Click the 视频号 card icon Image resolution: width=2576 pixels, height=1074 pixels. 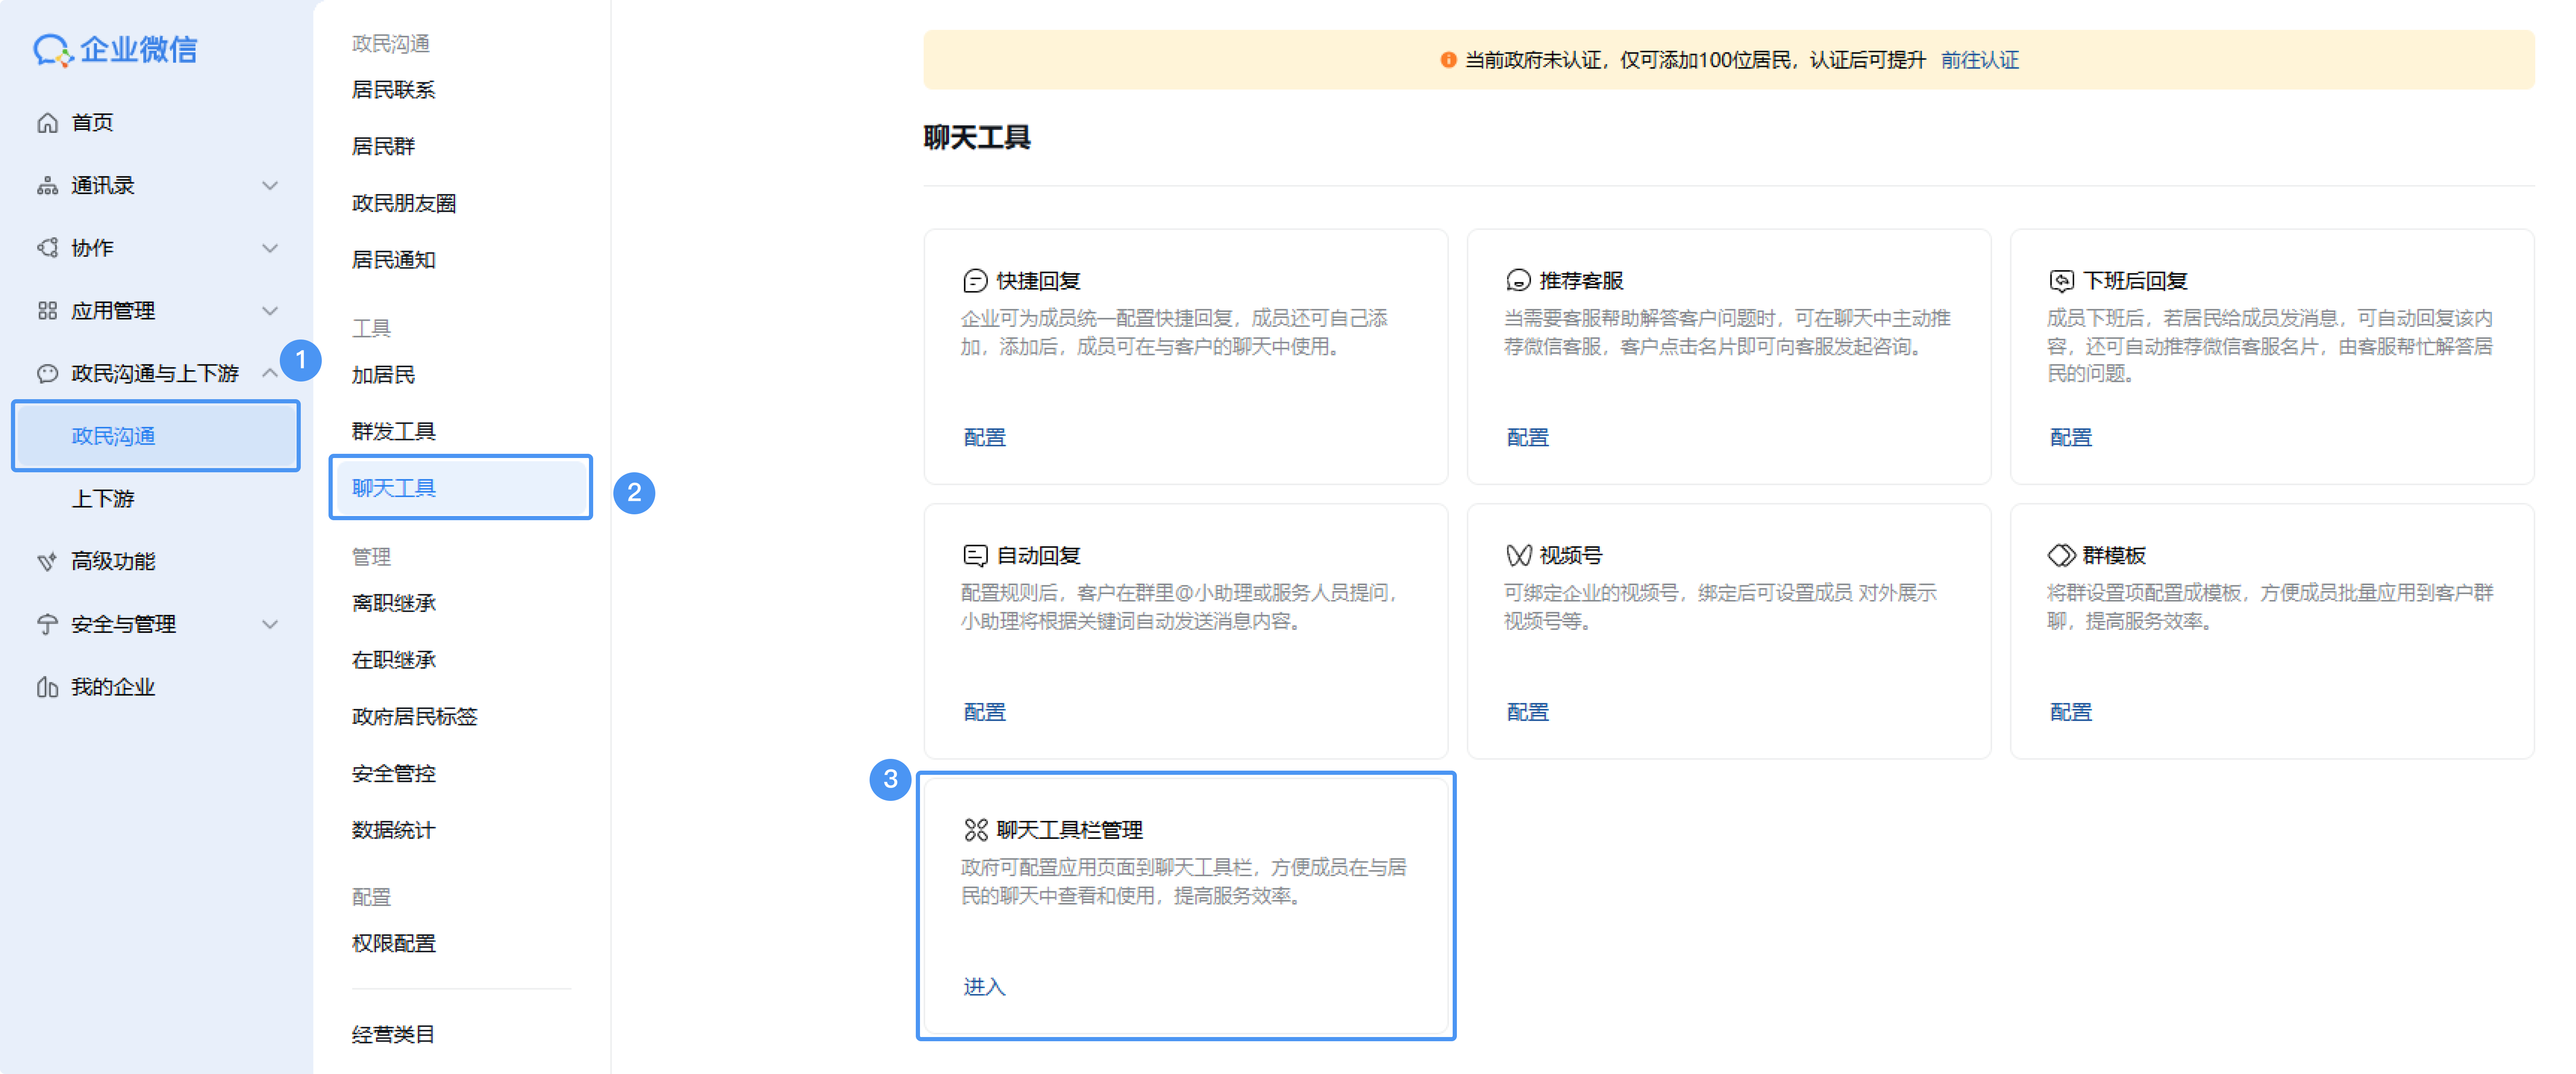click(x=1518, y=555)
